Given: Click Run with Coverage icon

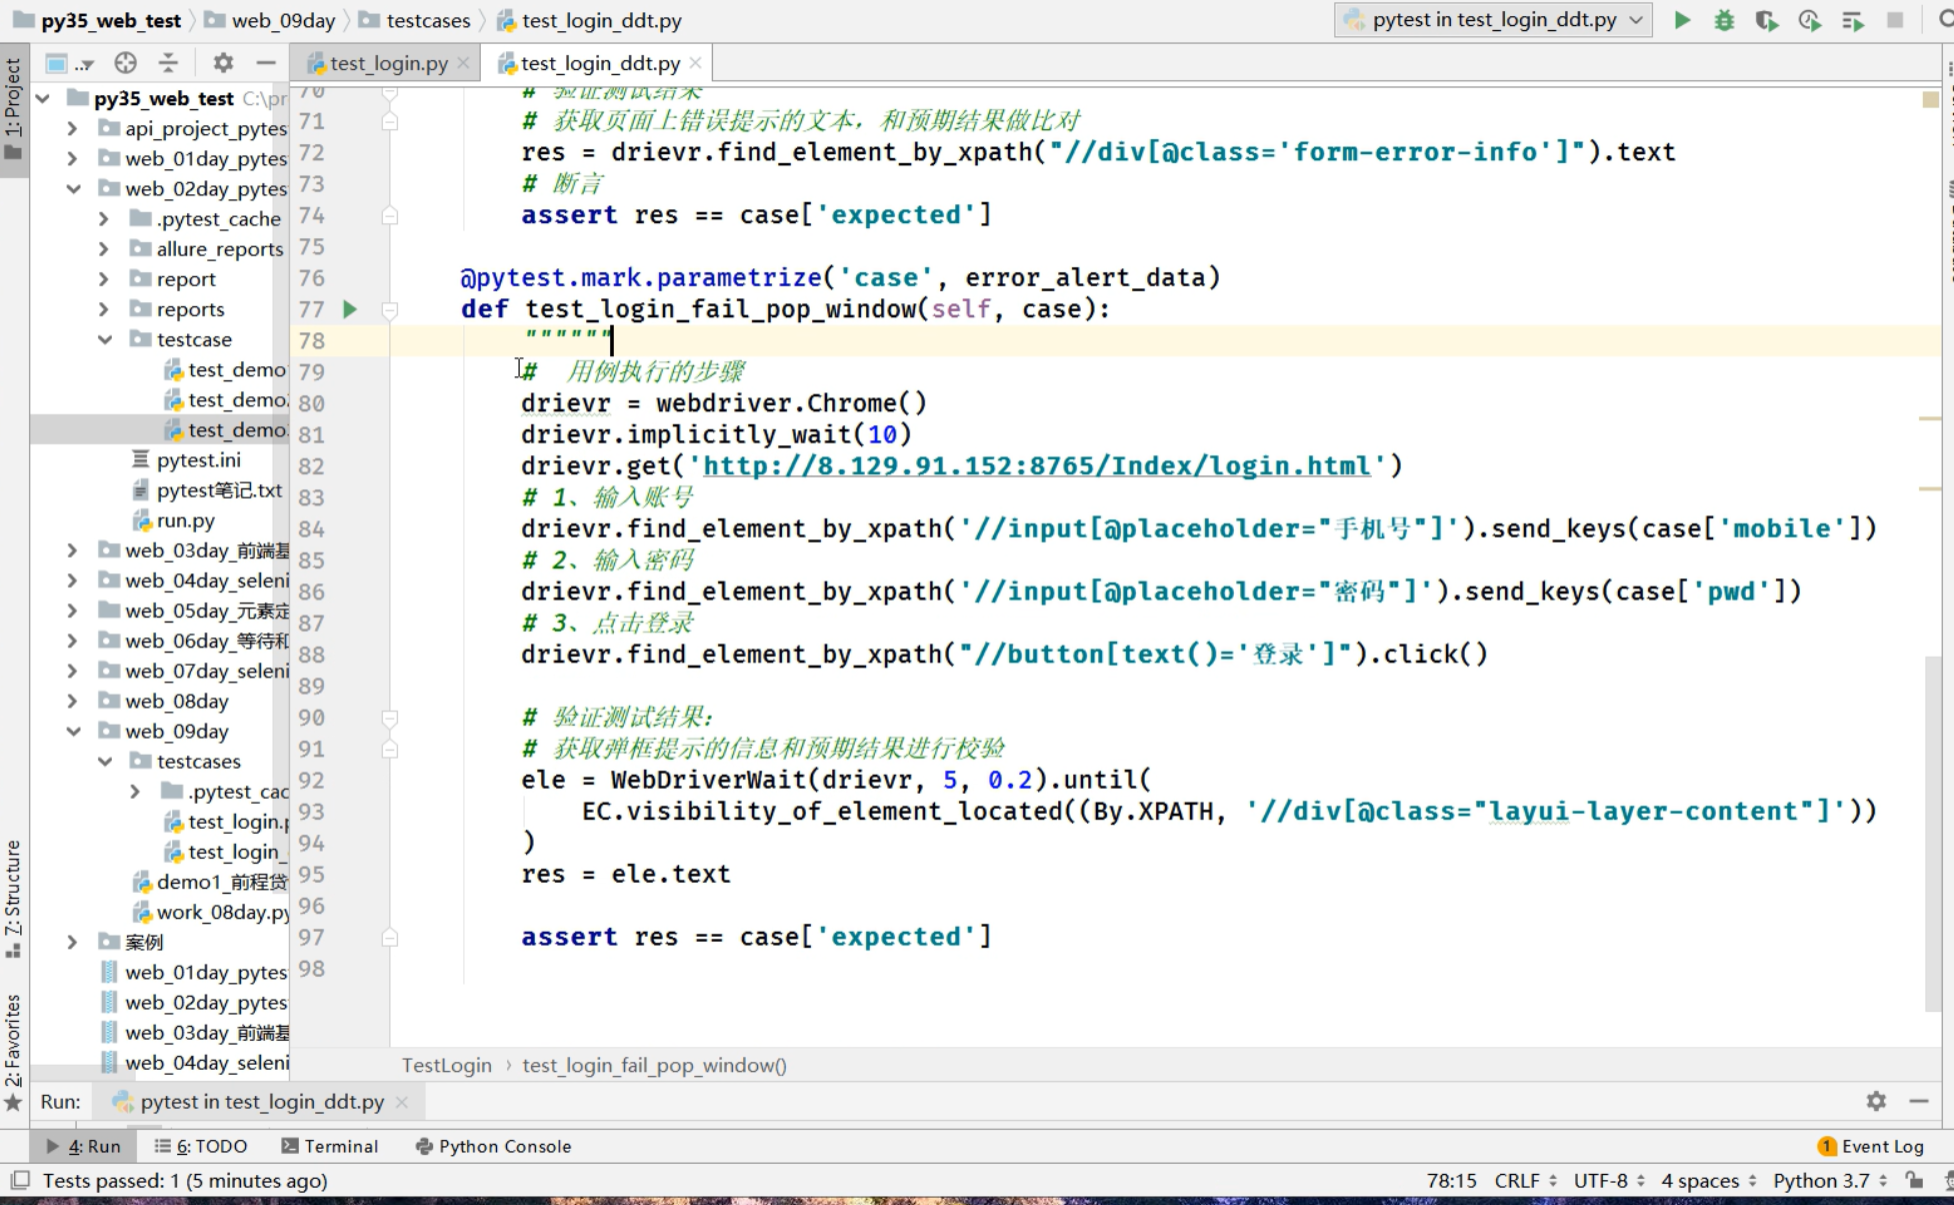Looking at the screenshot, I should (1766, 20).
